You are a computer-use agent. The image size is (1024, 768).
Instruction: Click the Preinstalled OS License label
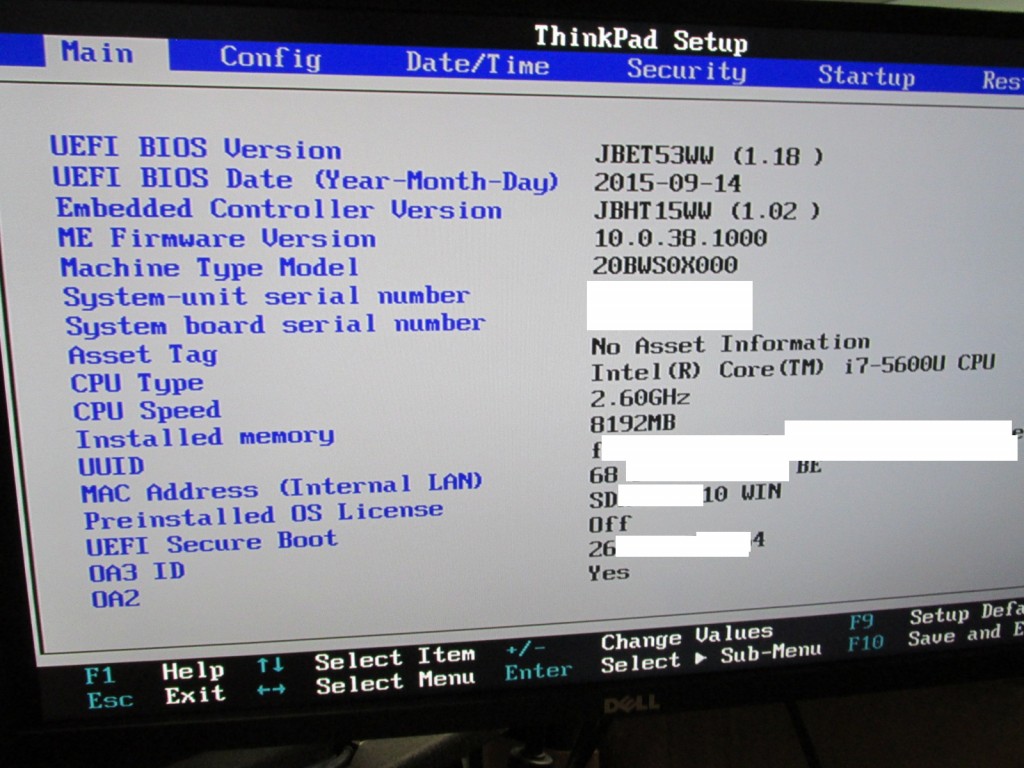[264, 516]
